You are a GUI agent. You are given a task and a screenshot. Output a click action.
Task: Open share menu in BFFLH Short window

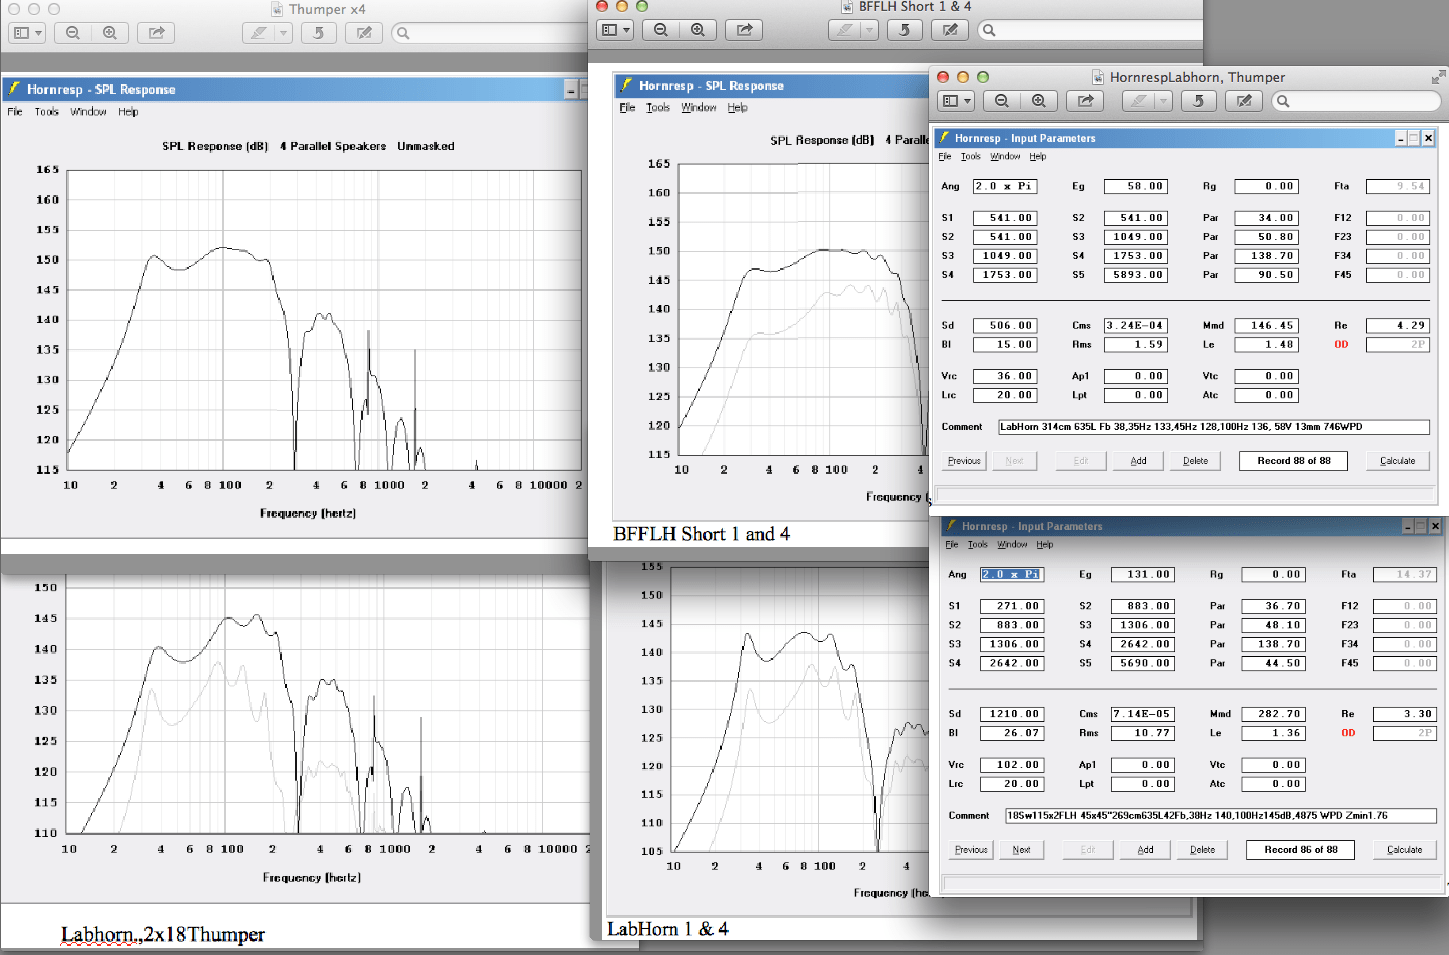[744, 30]
